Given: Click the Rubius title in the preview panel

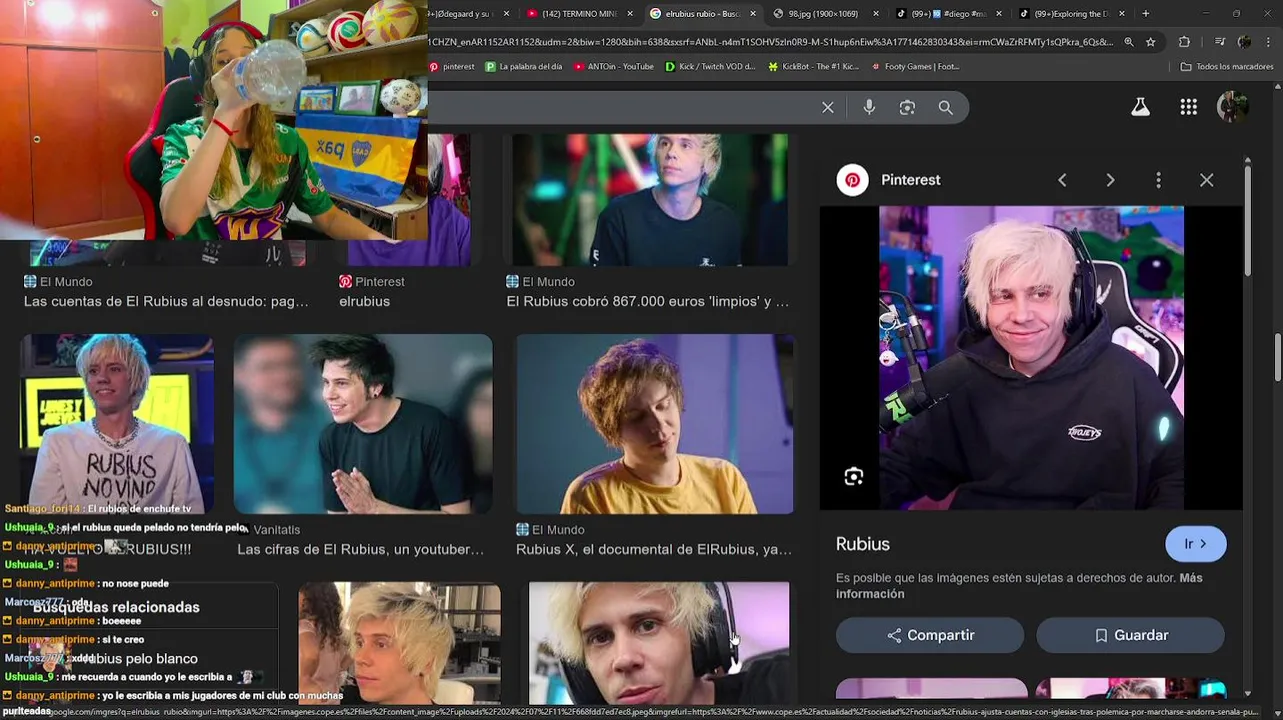Looking at the screenshot, I should [x=863, y=544].
